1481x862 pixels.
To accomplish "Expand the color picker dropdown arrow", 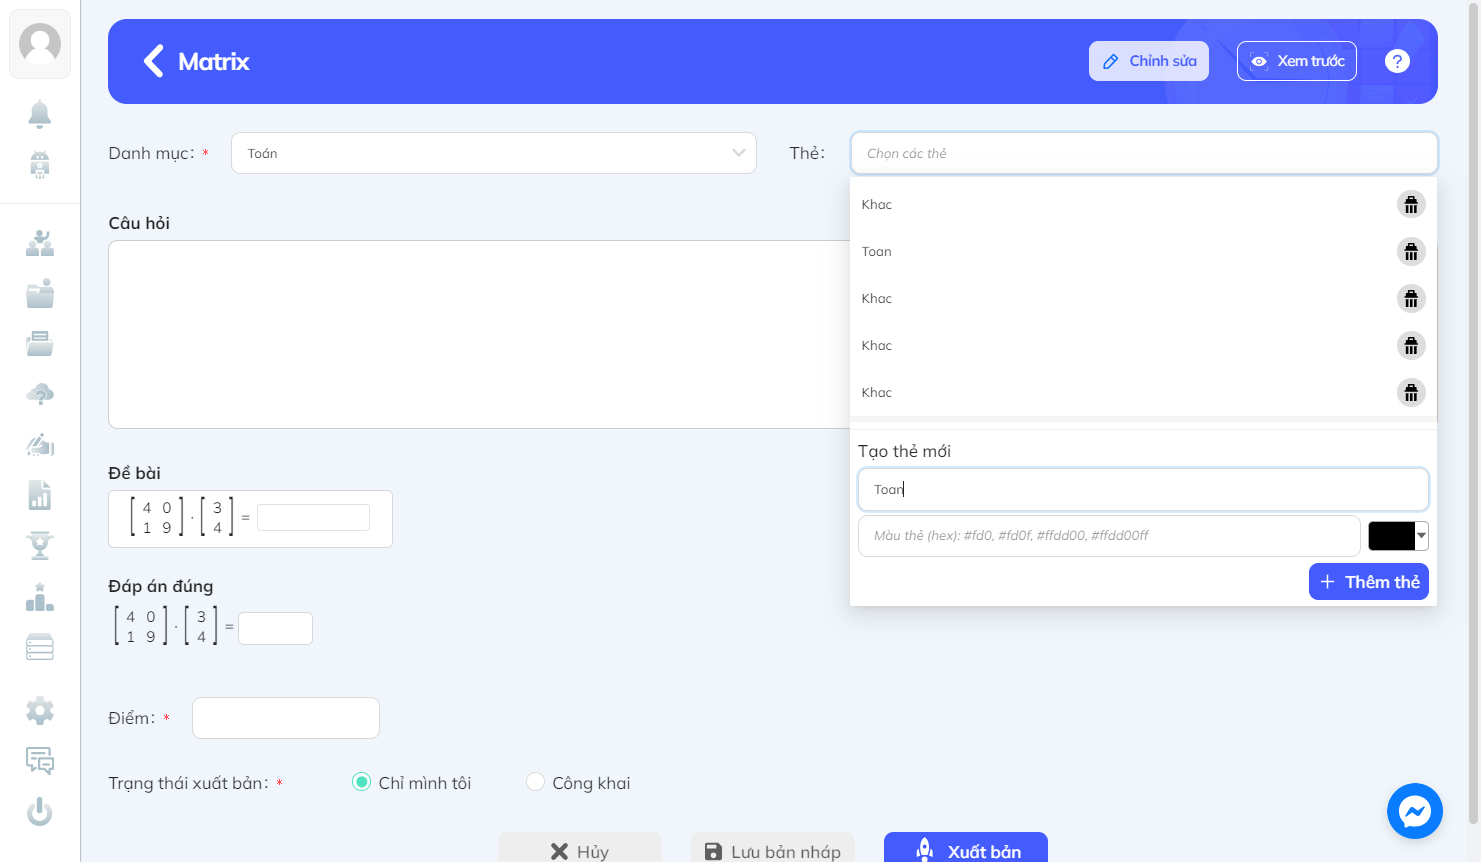I will [1422, 536].
